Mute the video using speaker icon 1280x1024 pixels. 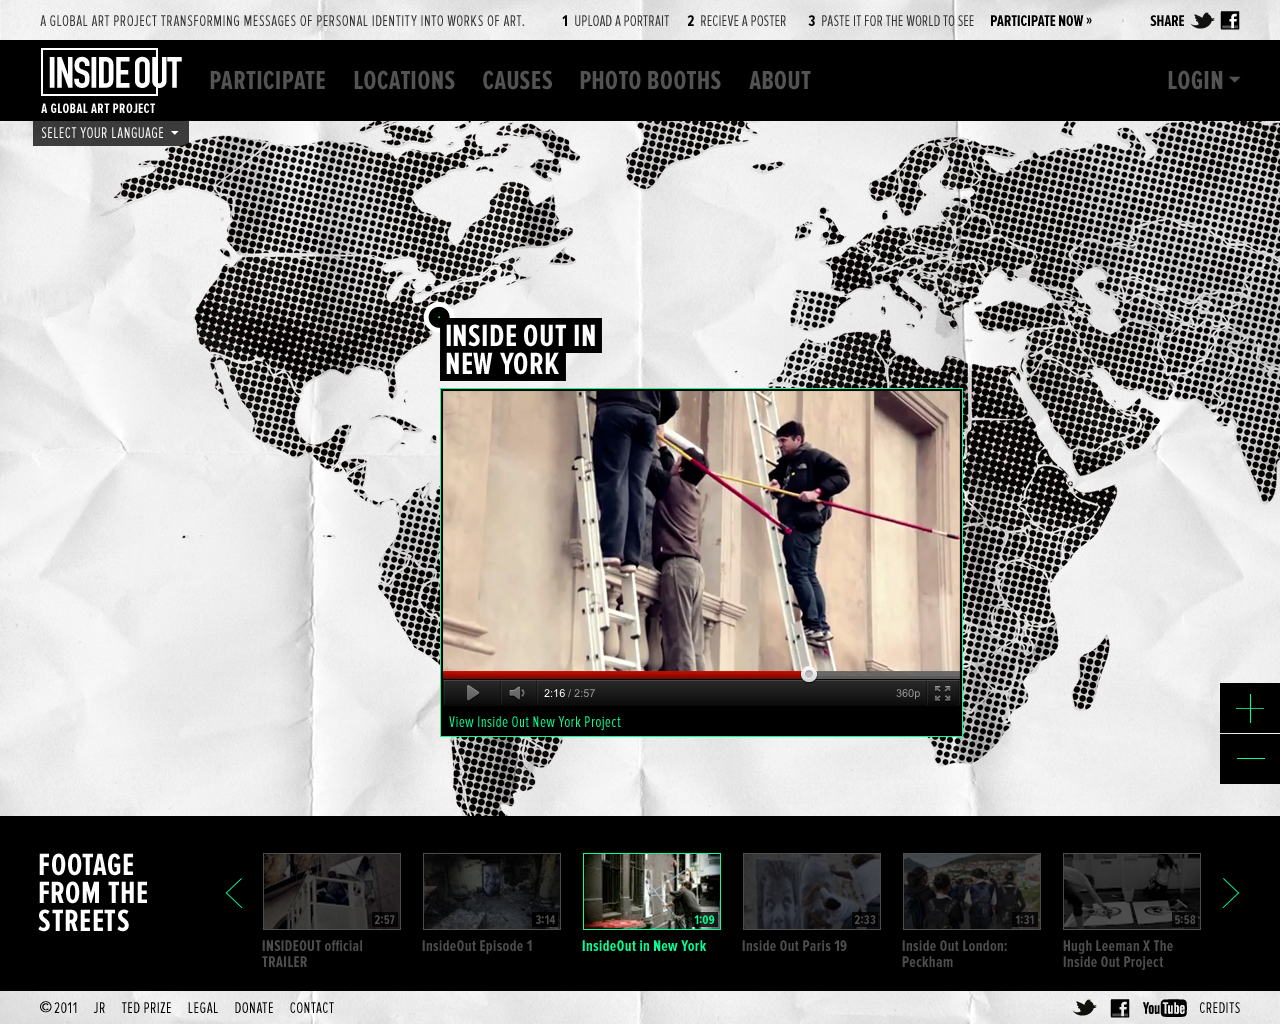coord(517,693)
